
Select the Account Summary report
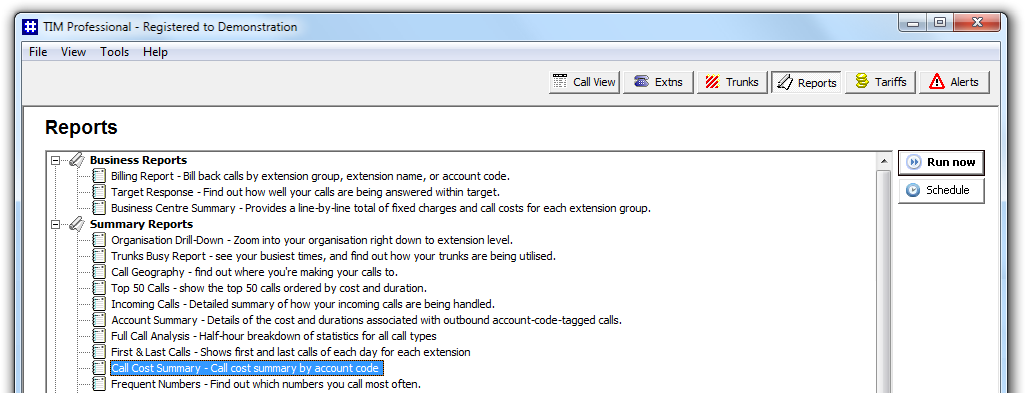[366, 320]
